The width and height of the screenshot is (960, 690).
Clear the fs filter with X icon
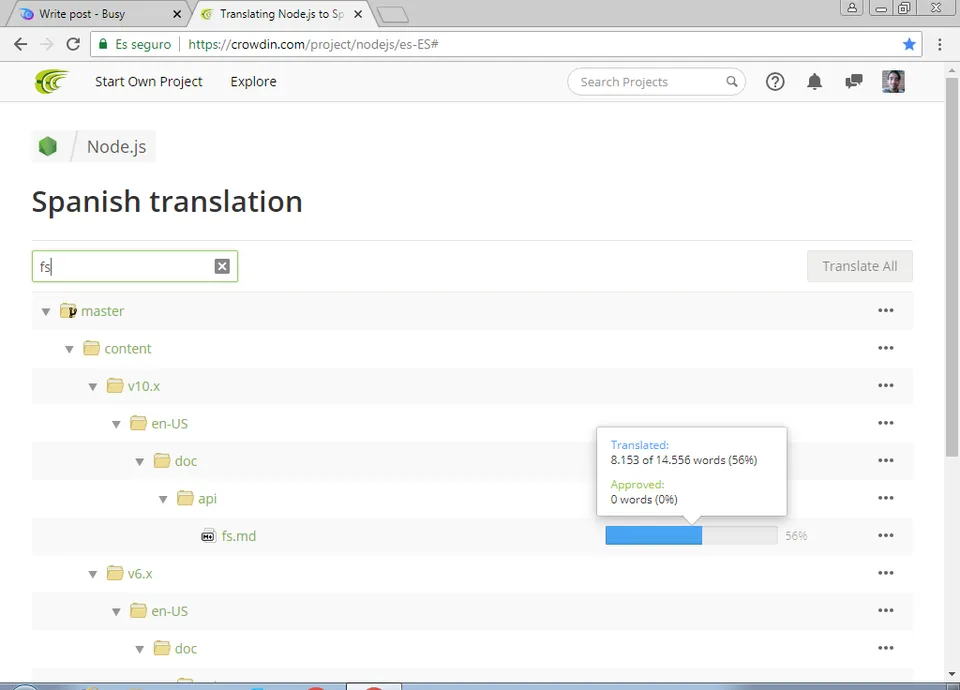(222, 266)
